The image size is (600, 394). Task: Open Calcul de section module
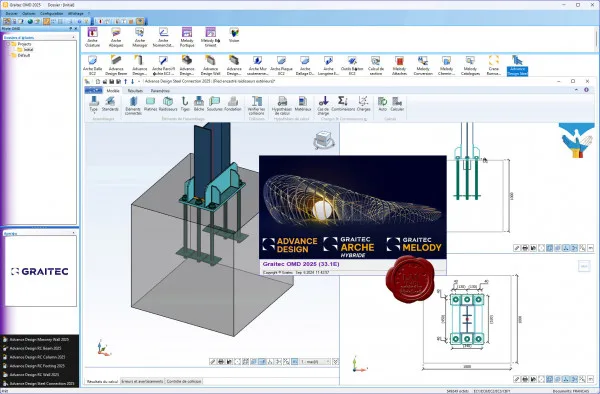[x=376, y=65]
